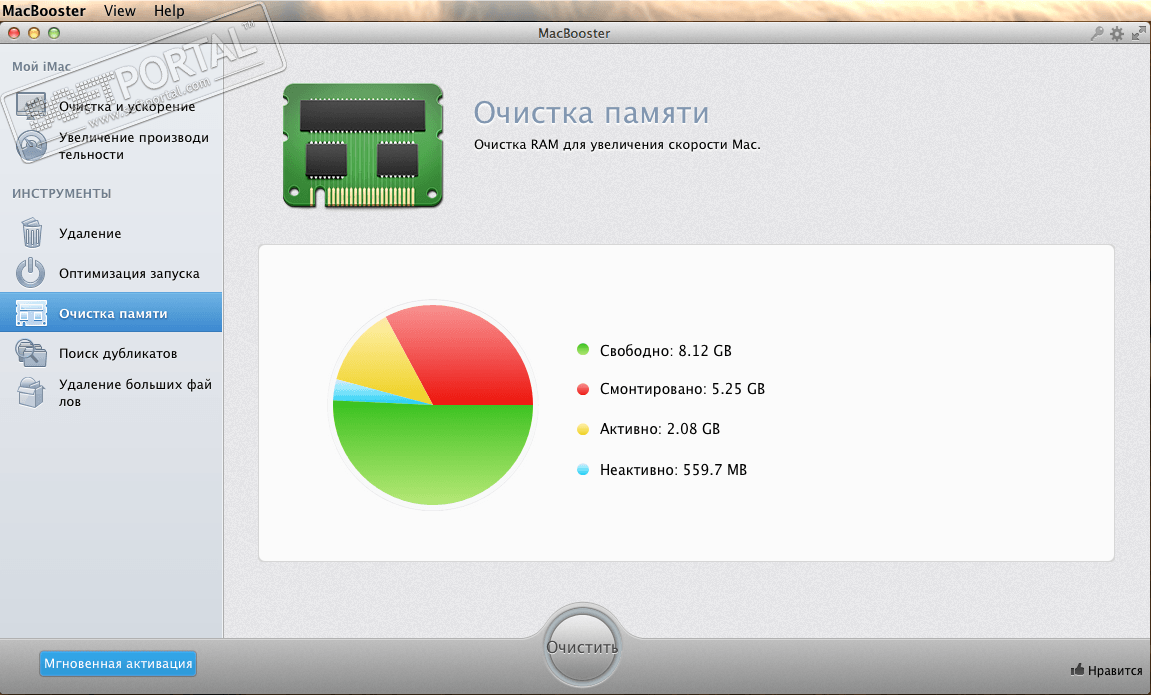The height and width of the screenshot is (695, 1151).
Task: Click the yellow dot next to Активно
Action: (583, 429)
